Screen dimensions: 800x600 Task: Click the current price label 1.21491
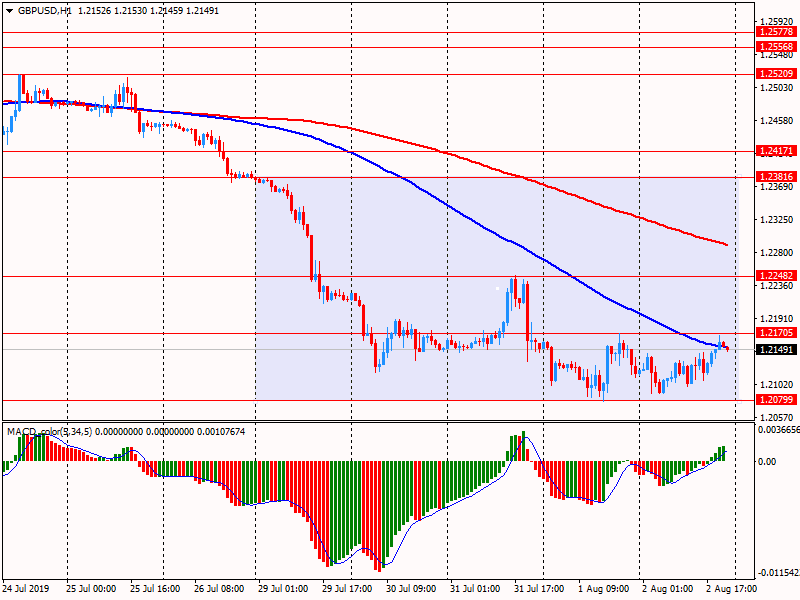(x=776, y=350)
